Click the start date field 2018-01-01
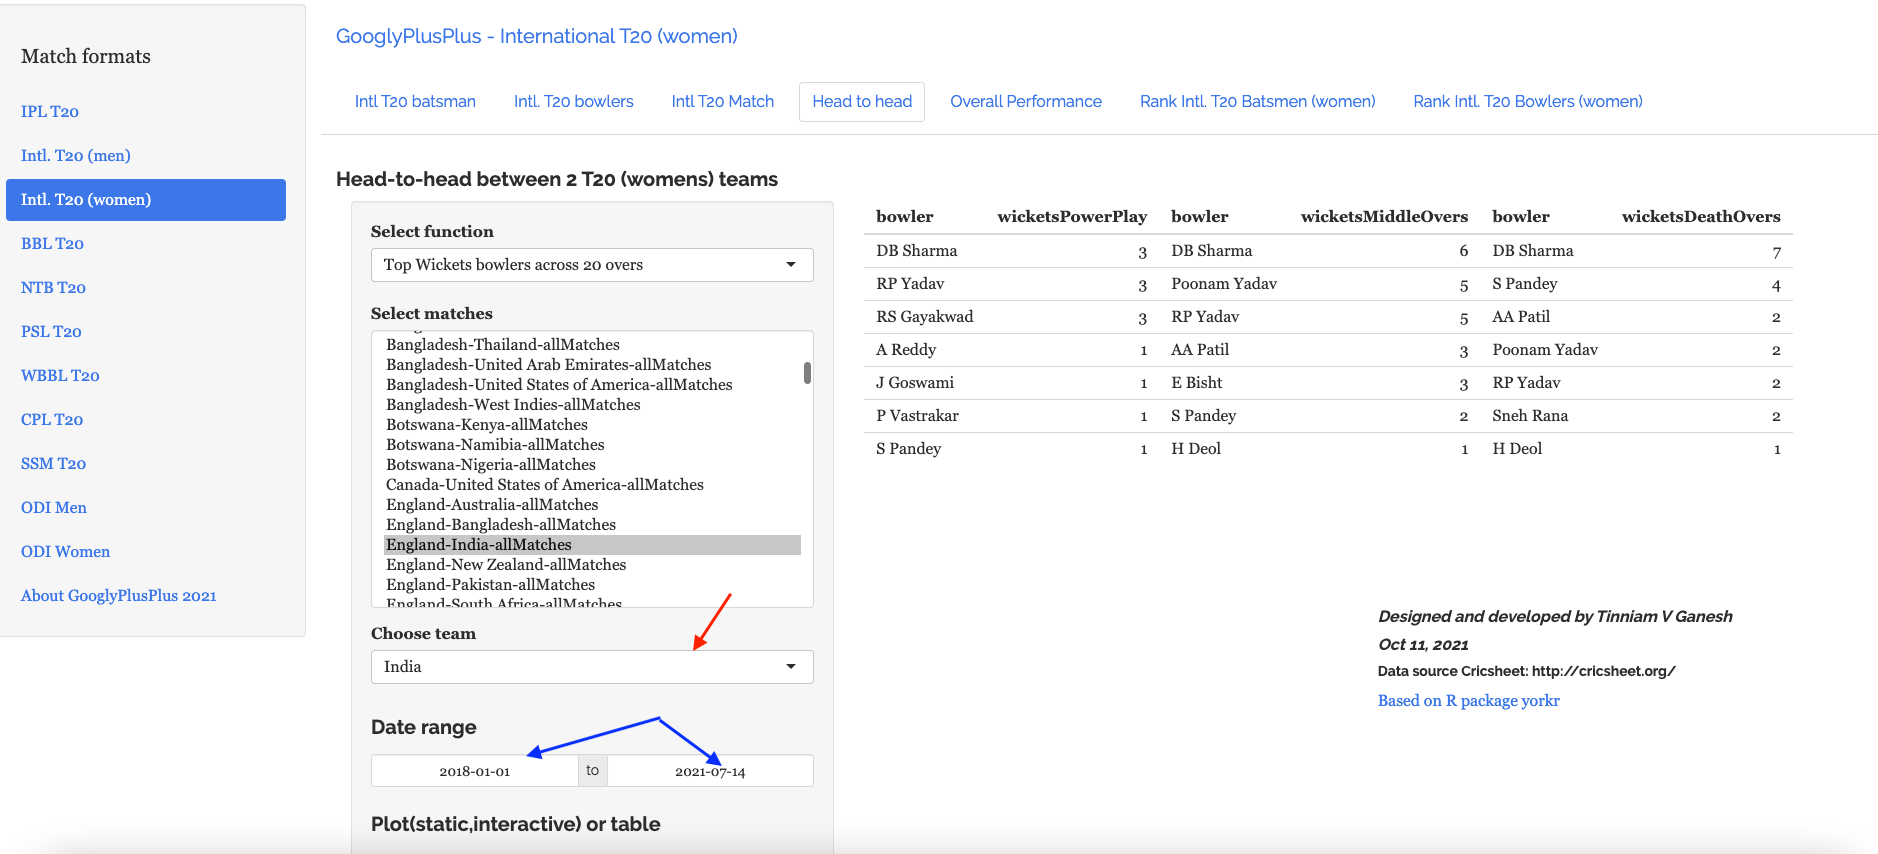1878x854 pixels. (475, 771)
